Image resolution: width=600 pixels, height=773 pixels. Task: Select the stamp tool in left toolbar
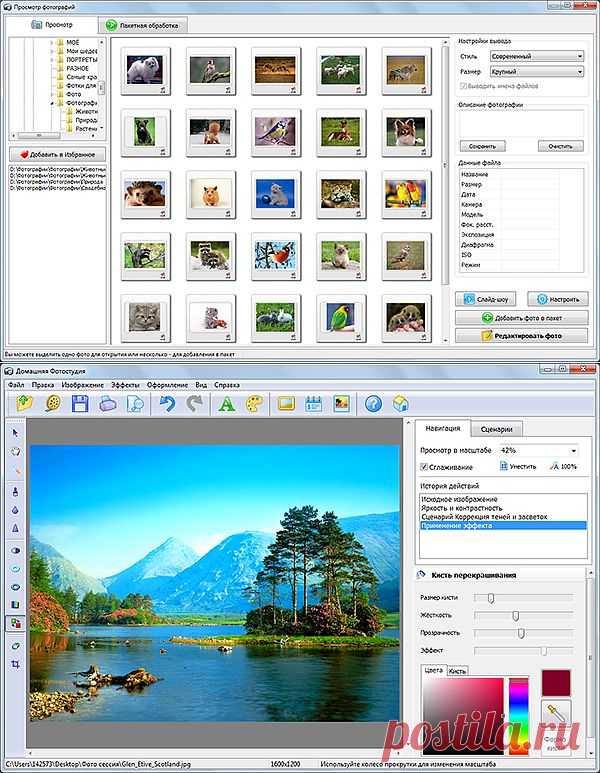(x=15, y=492)
